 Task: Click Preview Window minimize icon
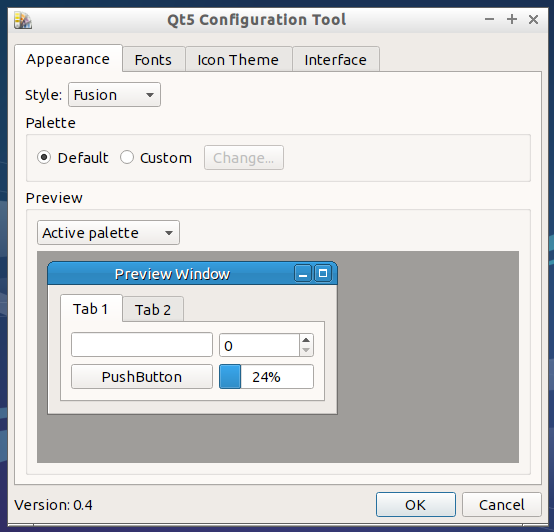(303, 274)
